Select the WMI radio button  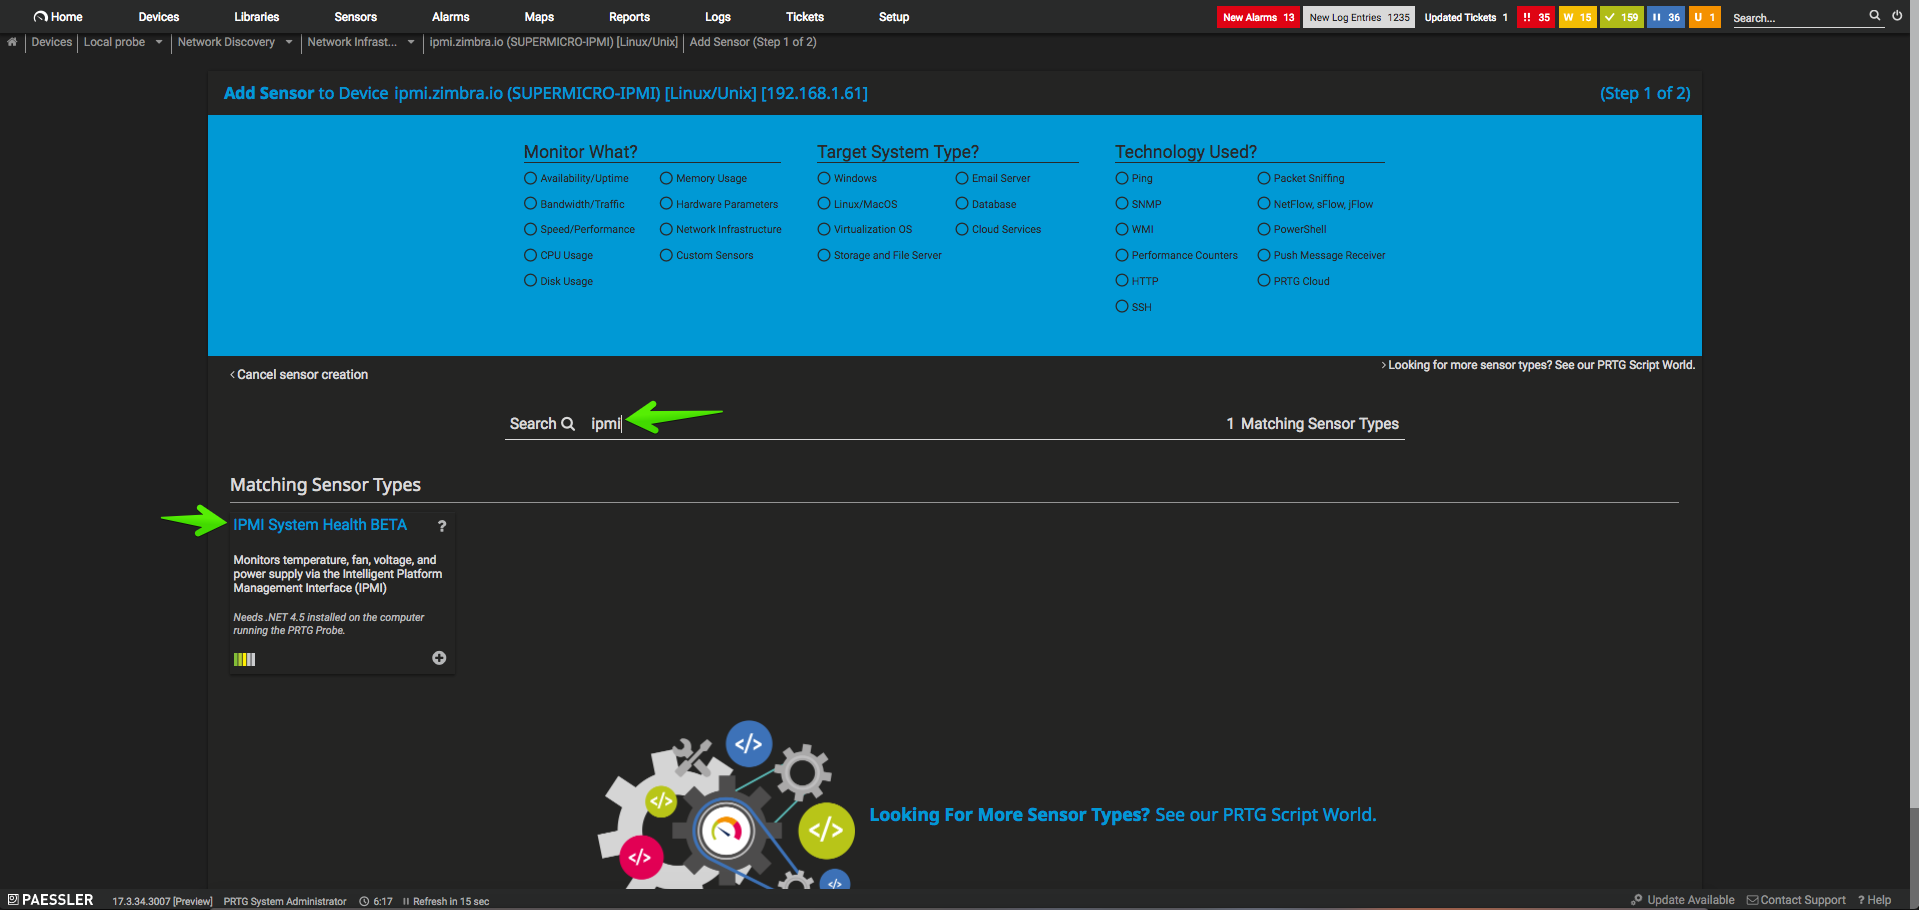click(1122, 229)
